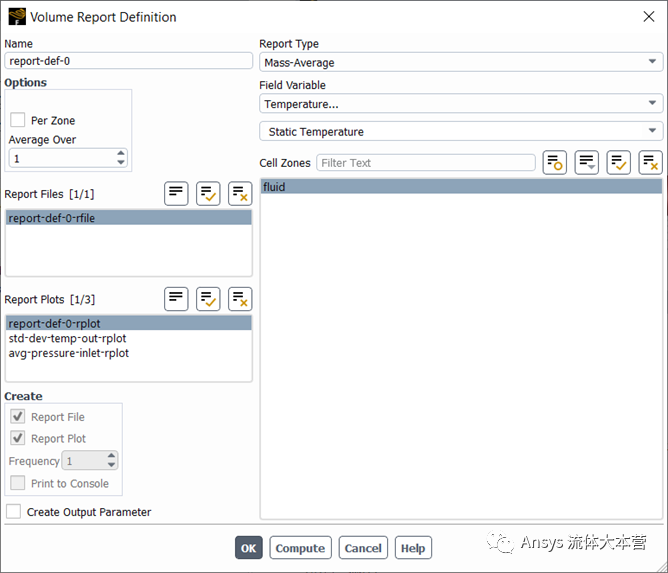Toggle the Report Plots list view icon

tap(176, 299)
